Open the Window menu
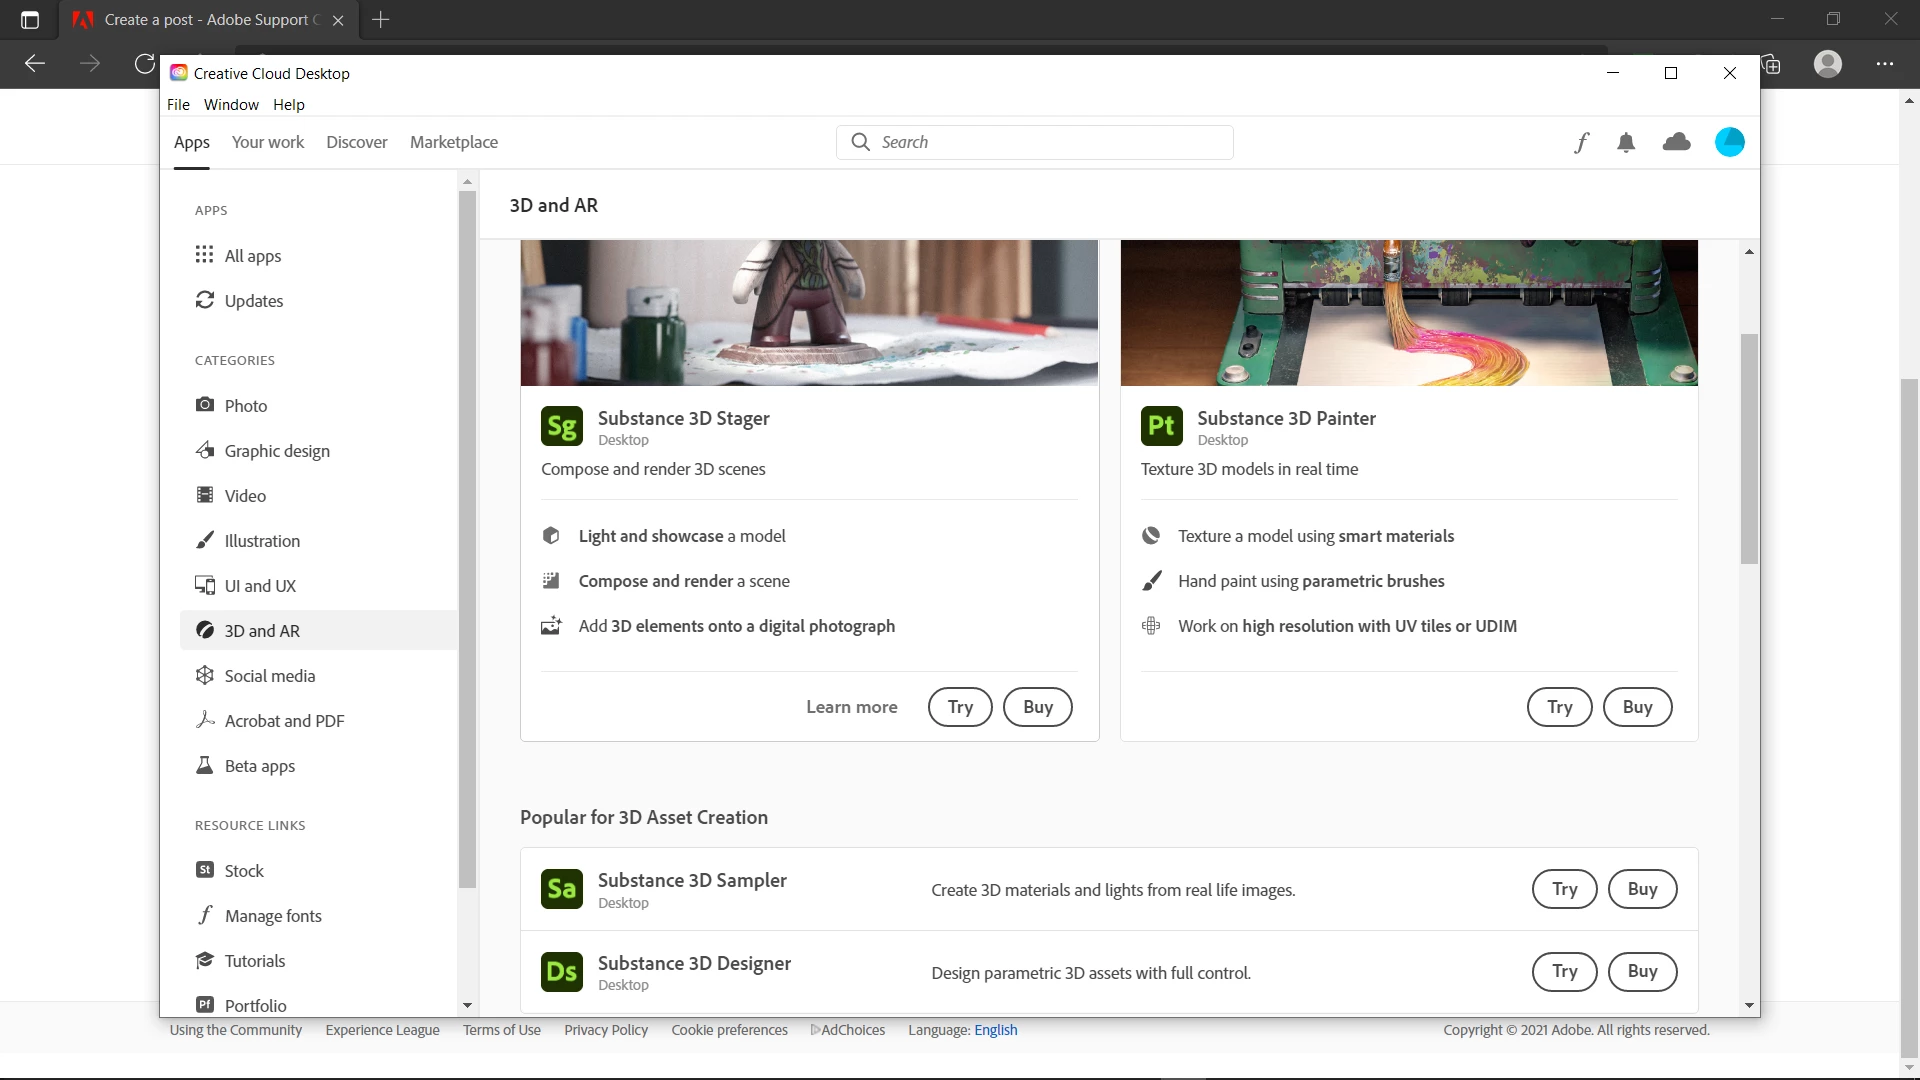This screenshot has height=1080, width=1920. (x=231, y=105)
